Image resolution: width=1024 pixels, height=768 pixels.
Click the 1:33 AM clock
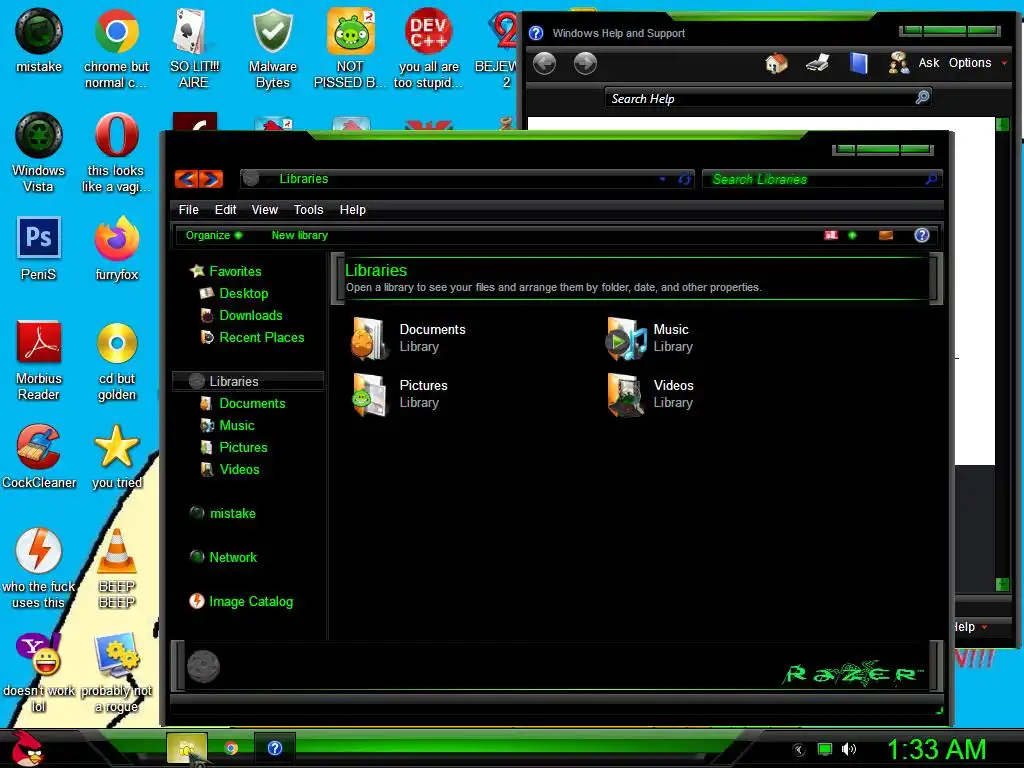click(936, 749)
